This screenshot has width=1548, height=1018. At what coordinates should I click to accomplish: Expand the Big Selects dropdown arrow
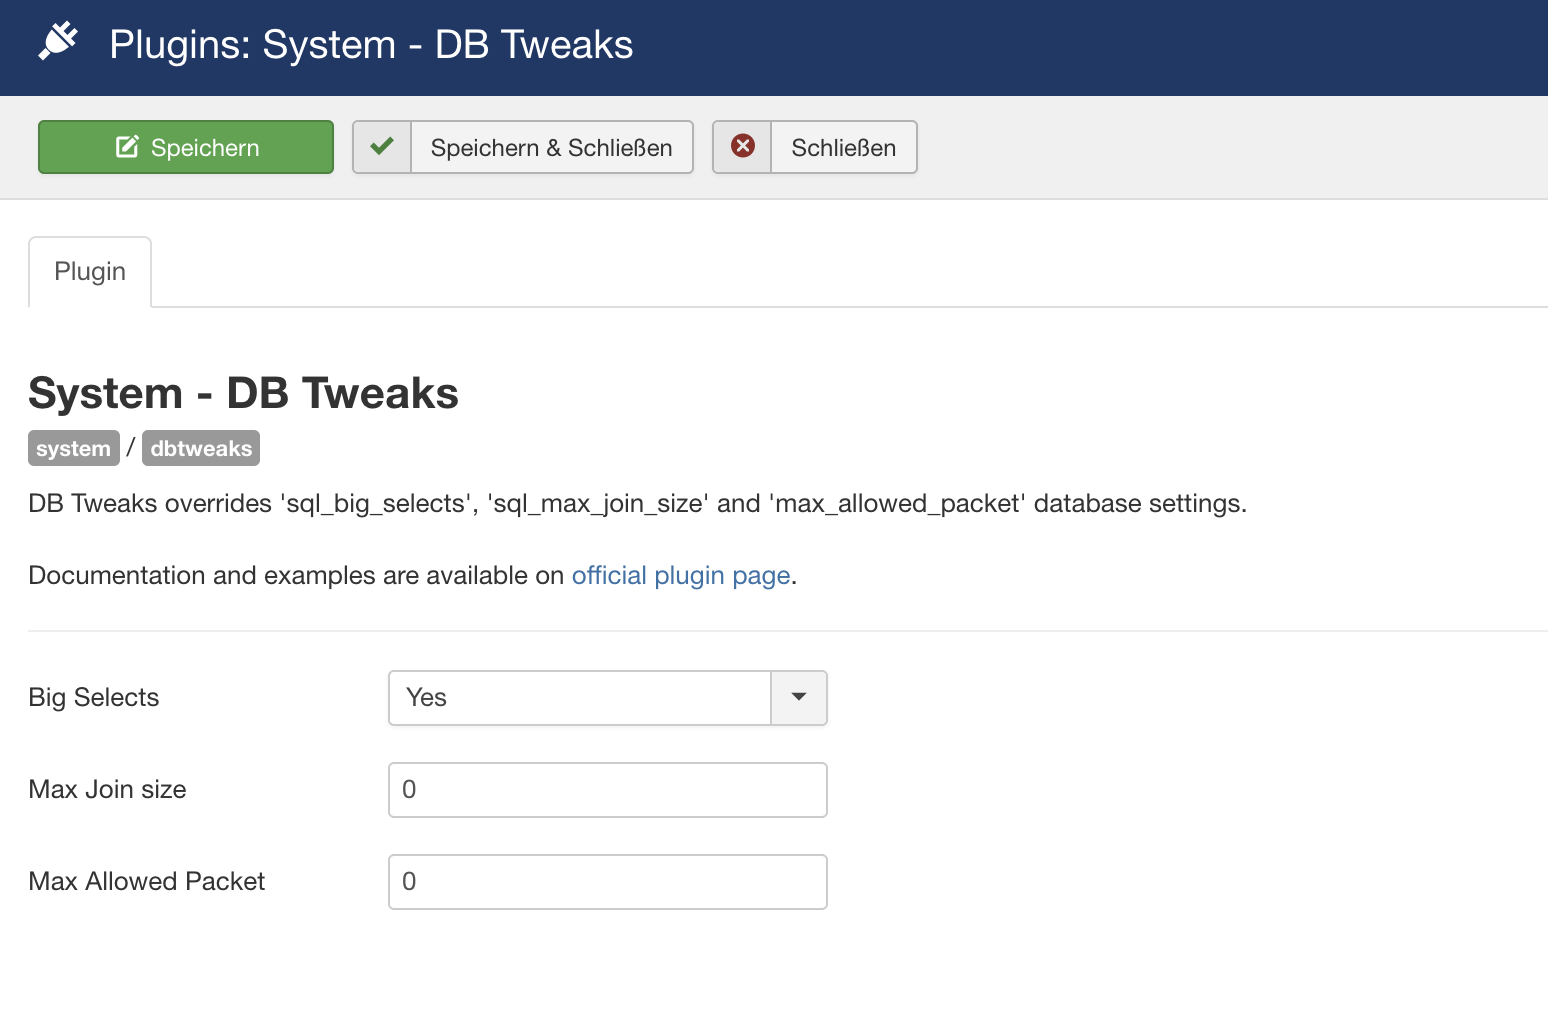click(799, 698)
